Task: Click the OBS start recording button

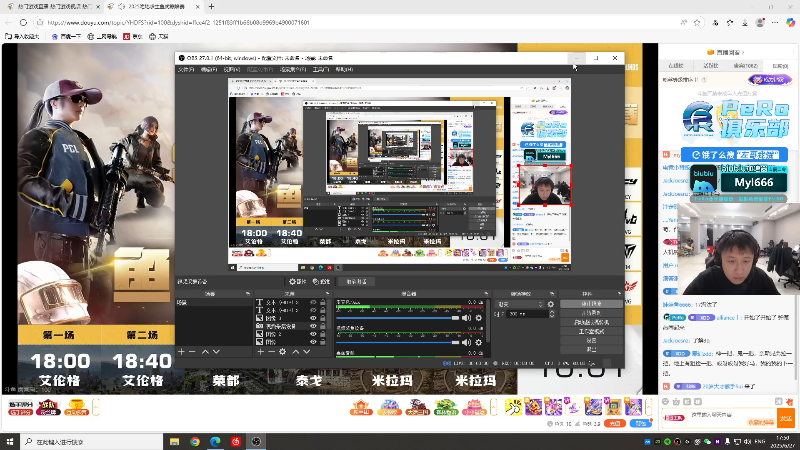Action: (x=591, y=313)
